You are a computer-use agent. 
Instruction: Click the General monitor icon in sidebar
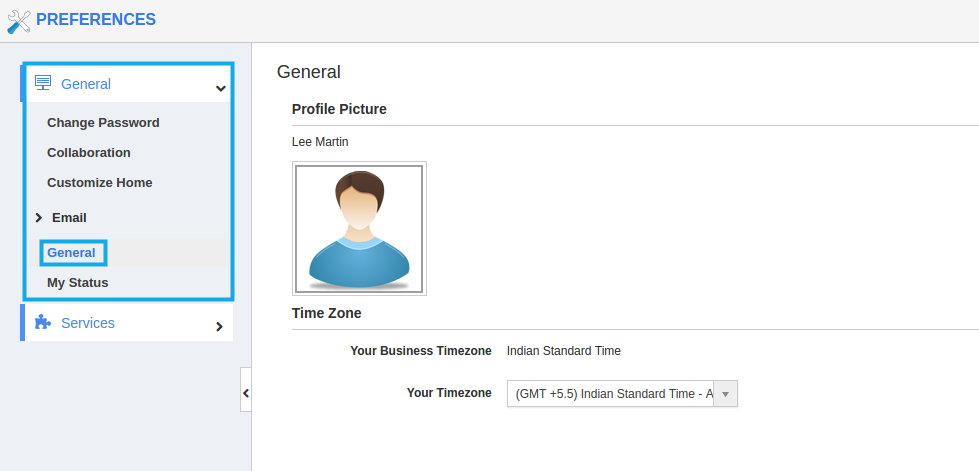(x=43, y=82)
